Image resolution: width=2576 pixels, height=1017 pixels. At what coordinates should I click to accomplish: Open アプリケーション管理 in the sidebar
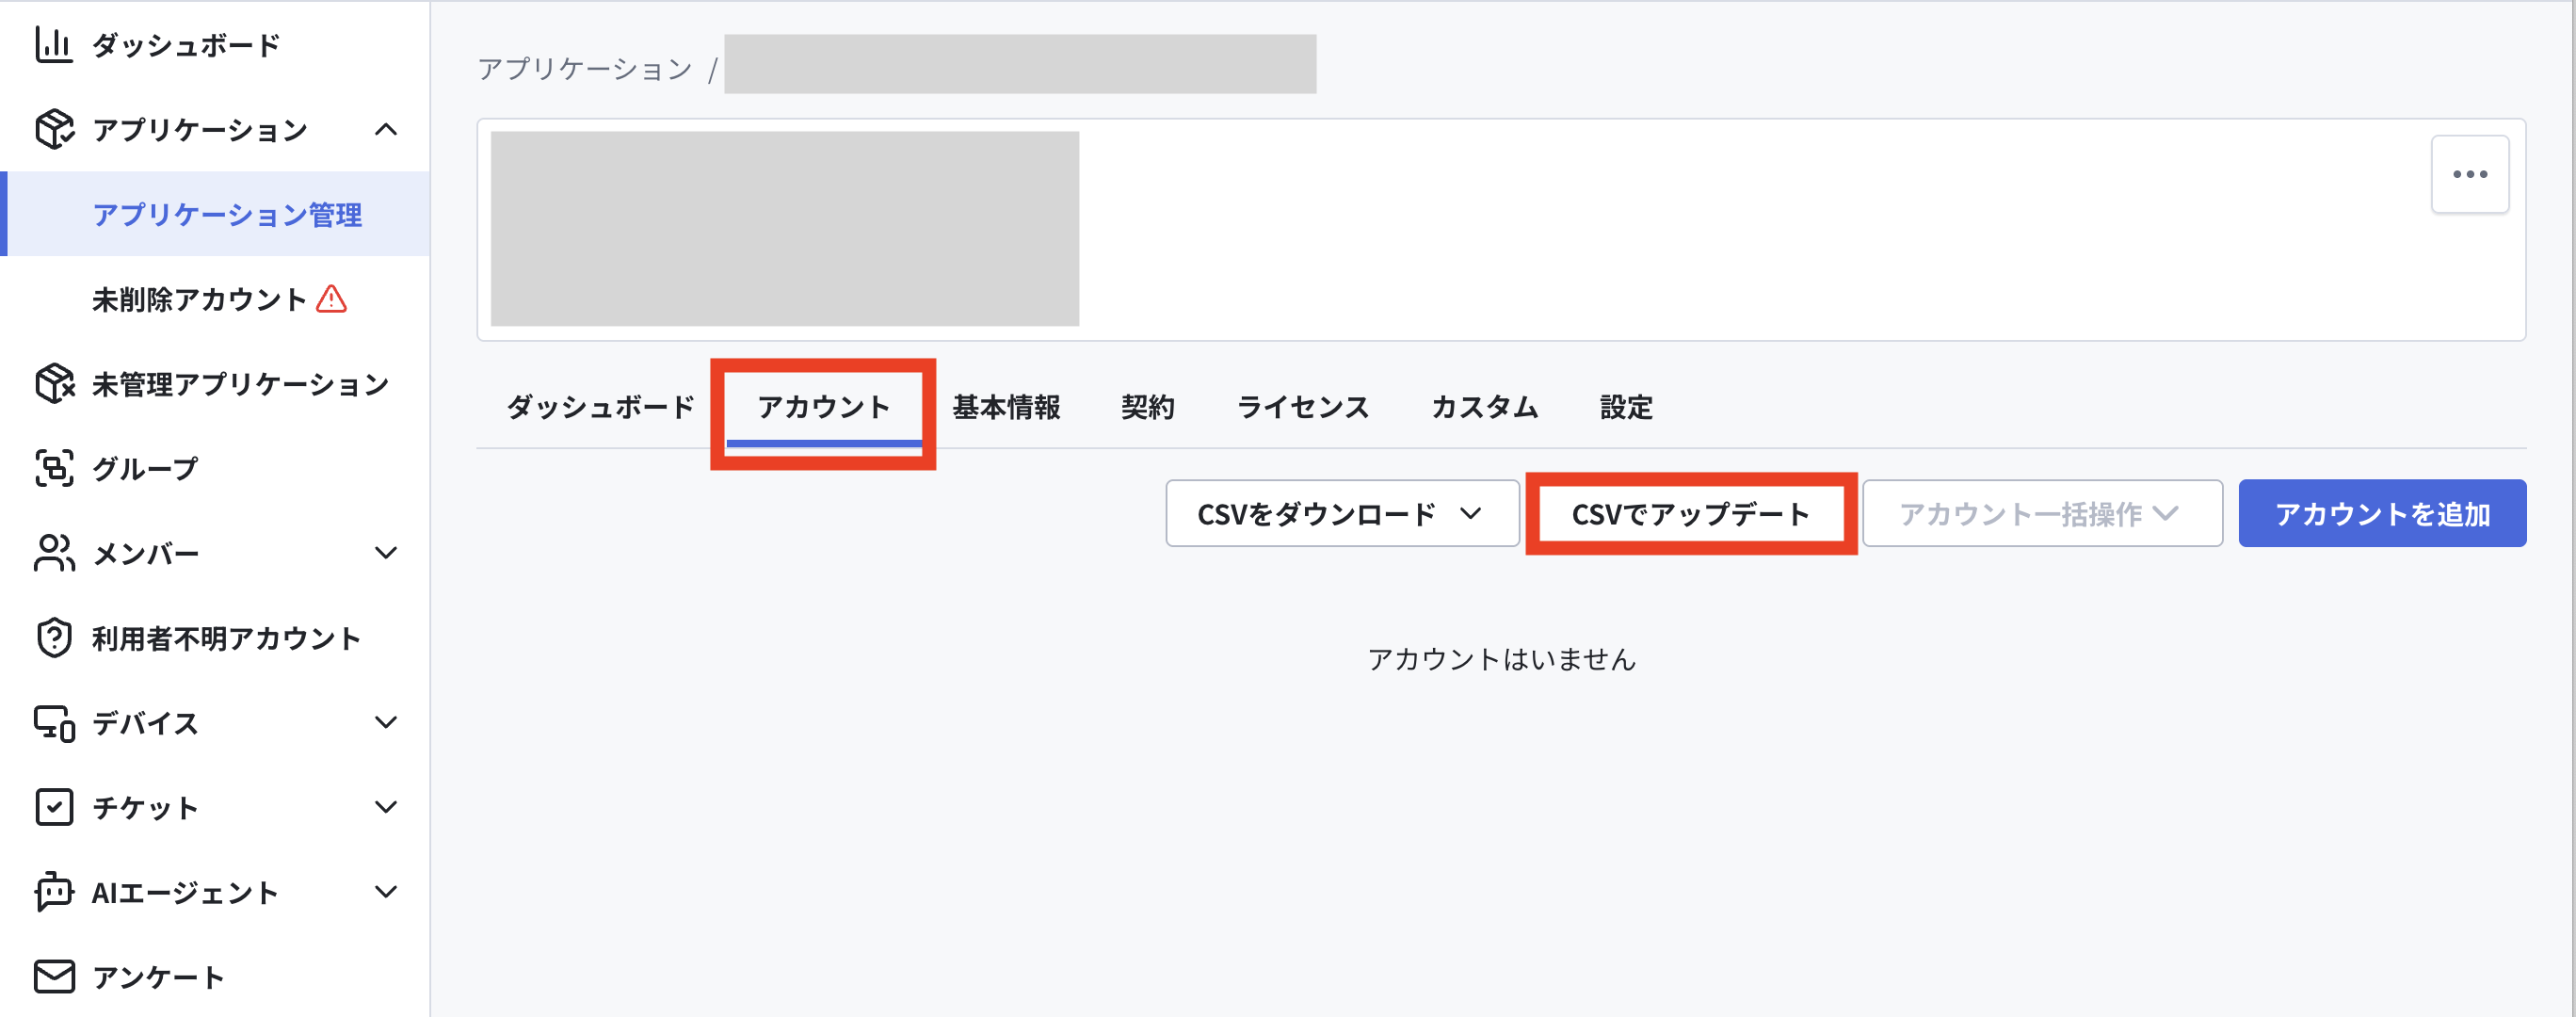tap(216, 214)
